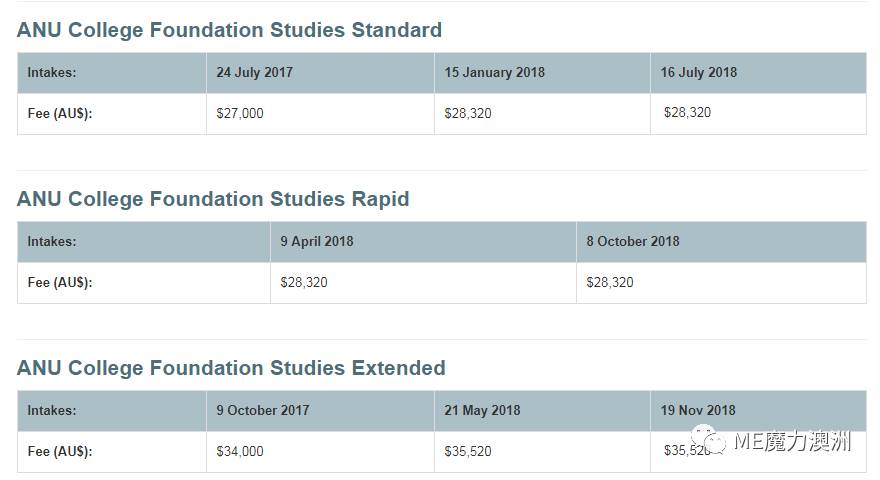Select the 16 July 2018 intake cell

pos(758,72)
